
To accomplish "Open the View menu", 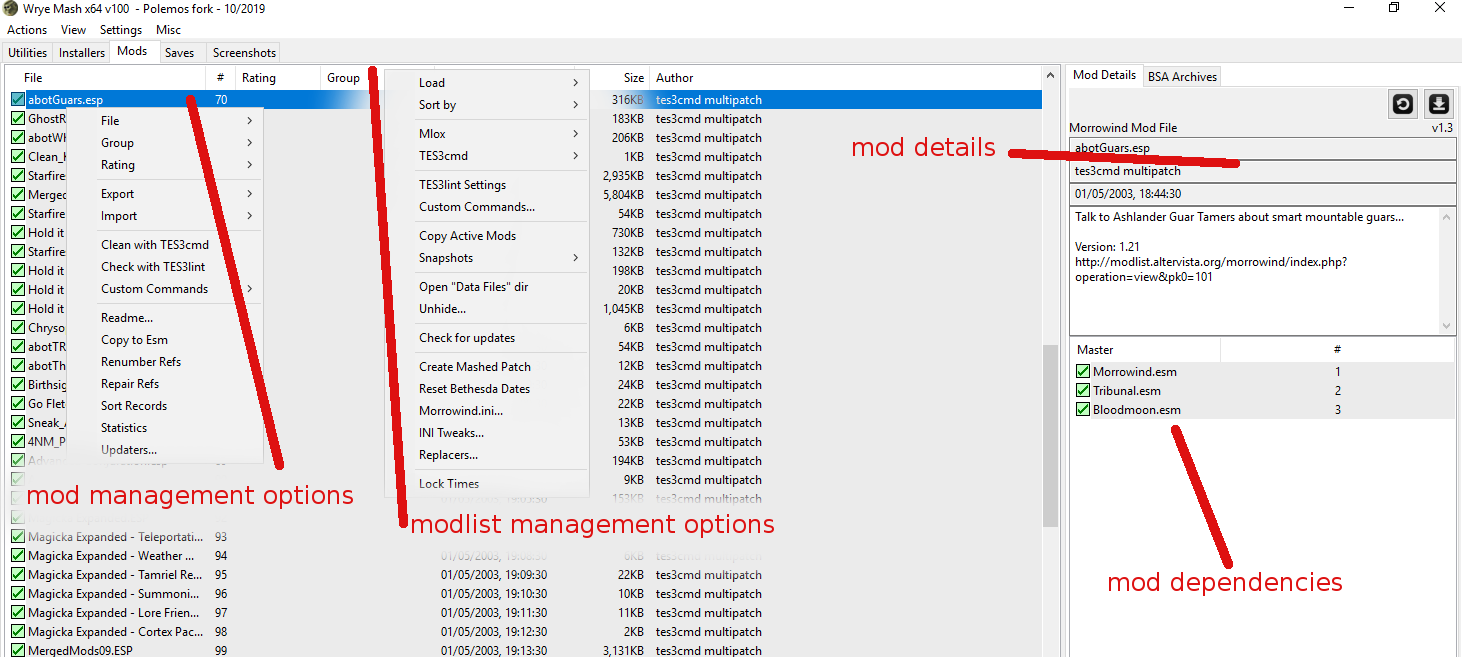I will coord(74,30).
